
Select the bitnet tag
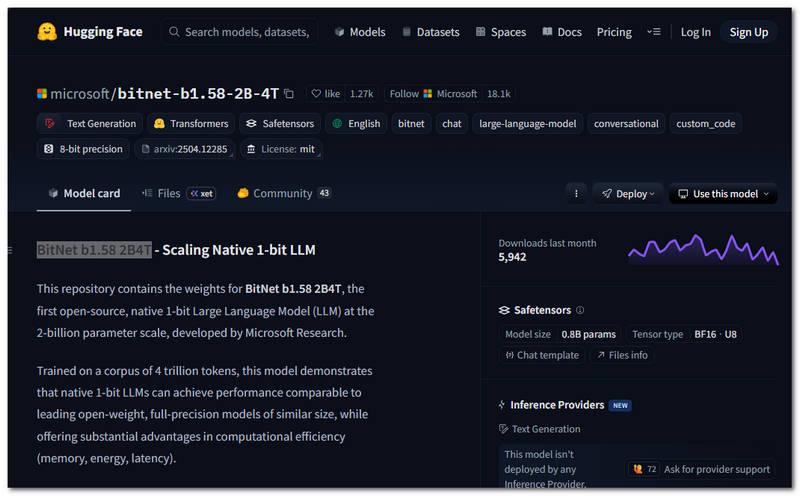[x=411, y=124]
